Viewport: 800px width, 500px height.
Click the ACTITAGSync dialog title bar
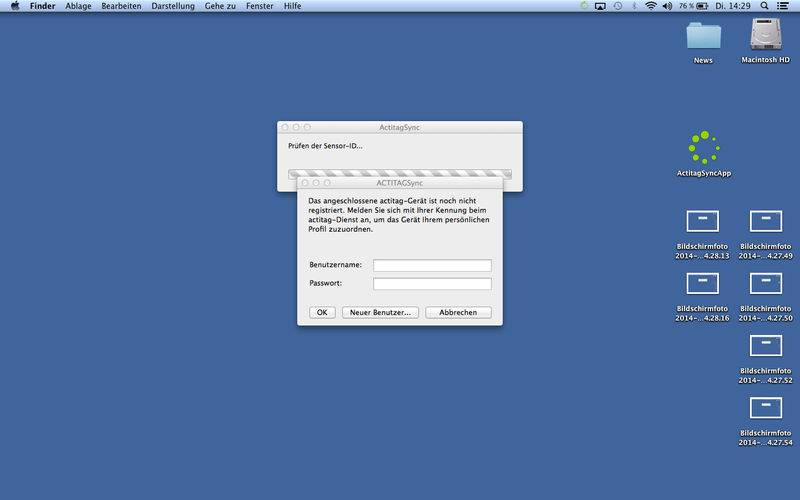point(399,183)
